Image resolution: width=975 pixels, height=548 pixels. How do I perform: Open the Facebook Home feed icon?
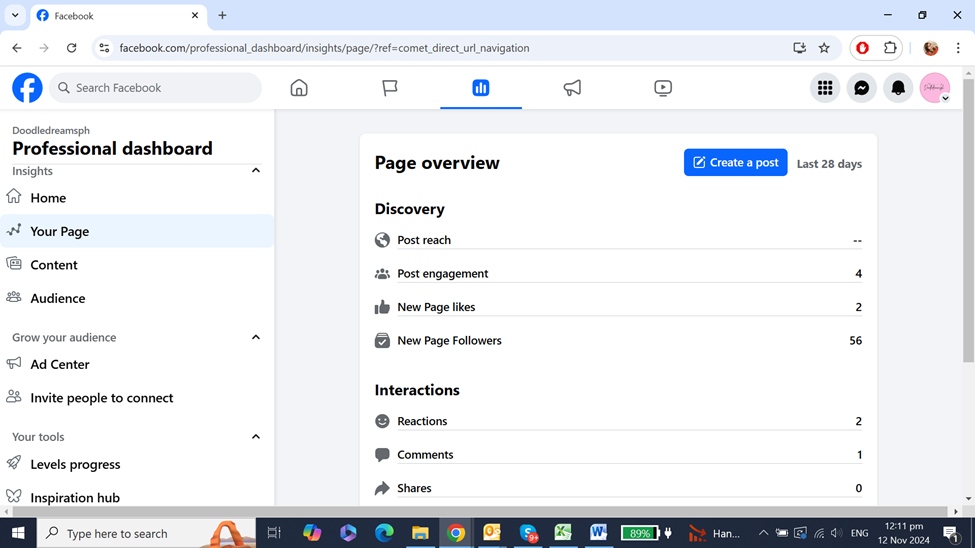coord(299,88)
